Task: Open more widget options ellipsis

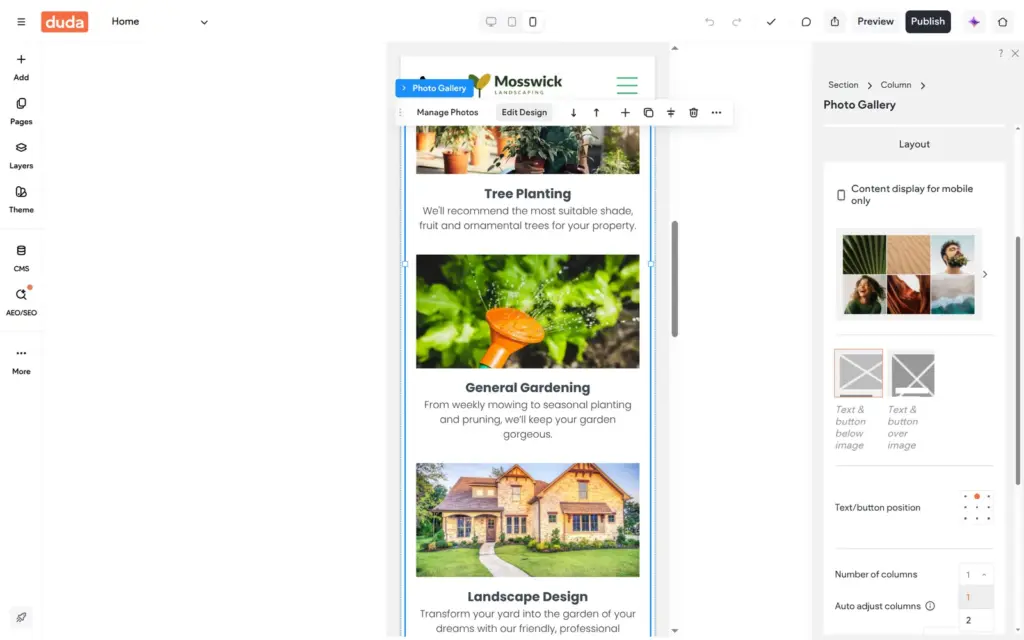Action: (716, 112)
